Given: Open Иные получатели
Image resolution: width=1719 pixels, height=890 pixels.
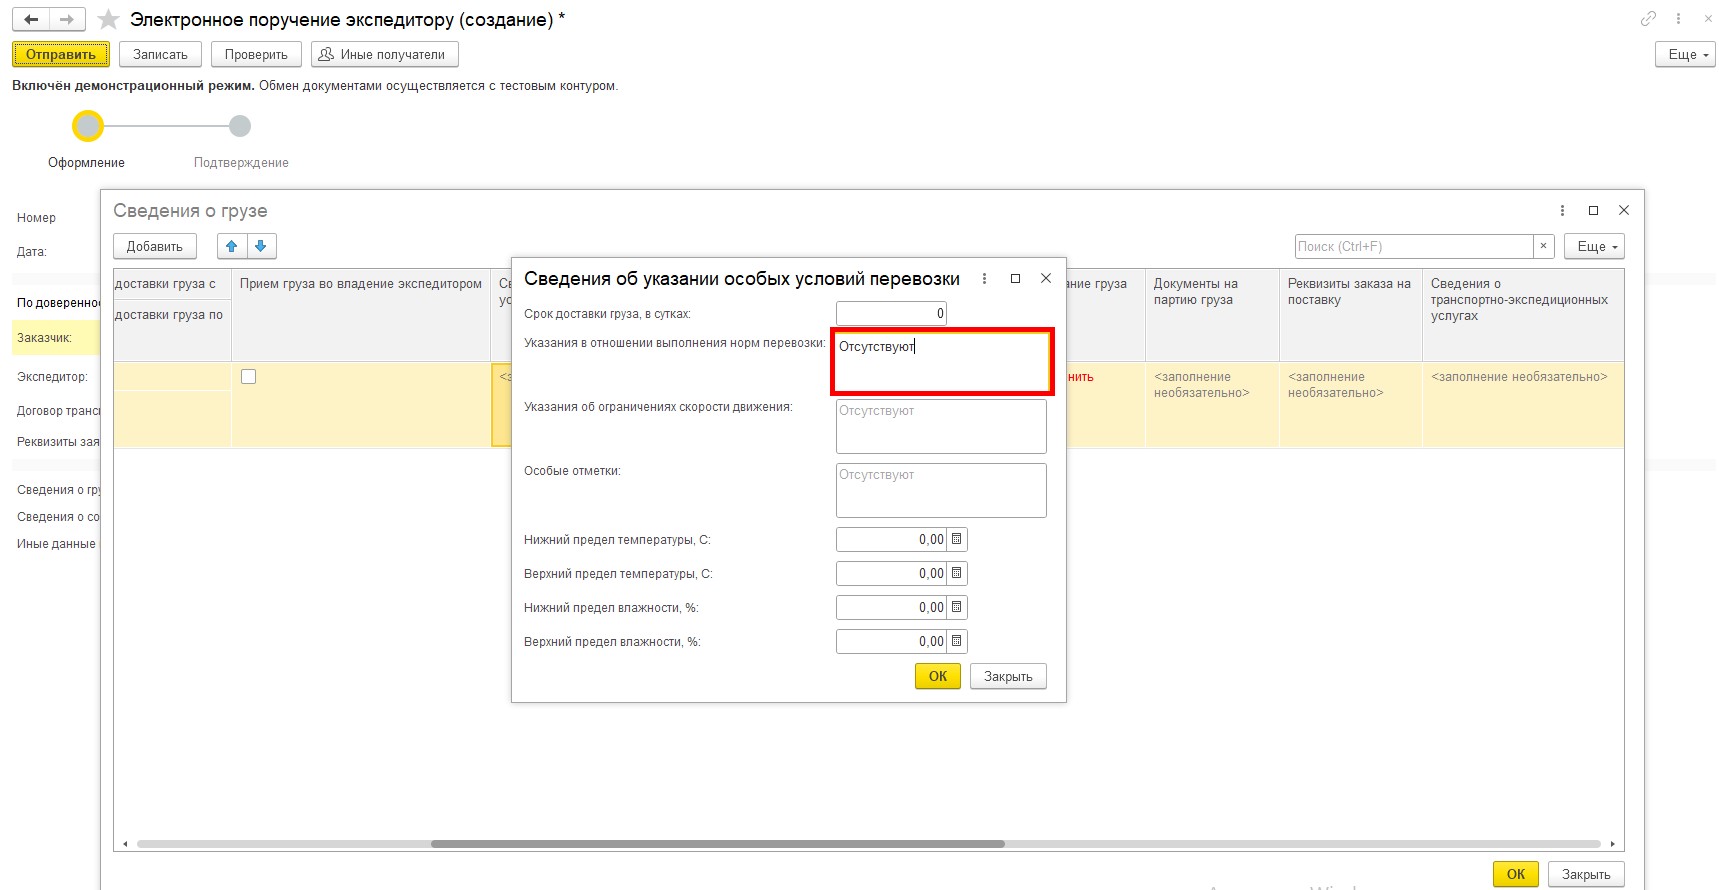Looking at the screenshot, I should (x=384, y=54).
